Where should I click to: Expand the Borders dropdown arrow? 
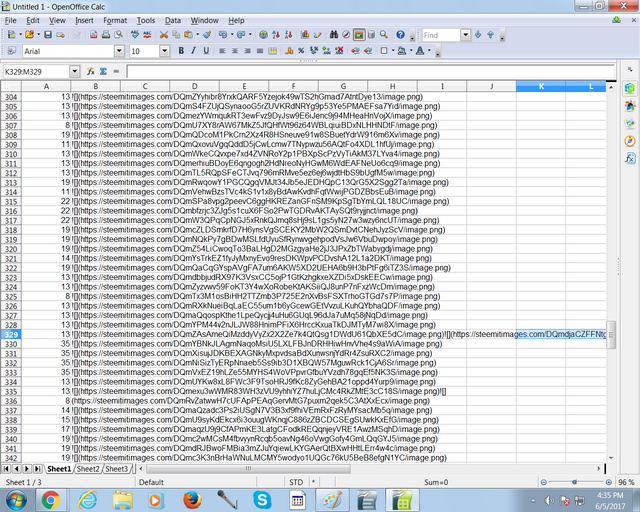(393, 51)
